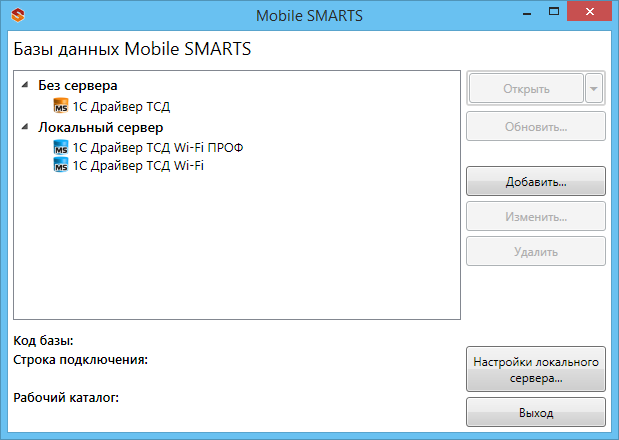Click the blue icon next to 1С Драйвер ТСД Wi-Fi

coord(60,165)
